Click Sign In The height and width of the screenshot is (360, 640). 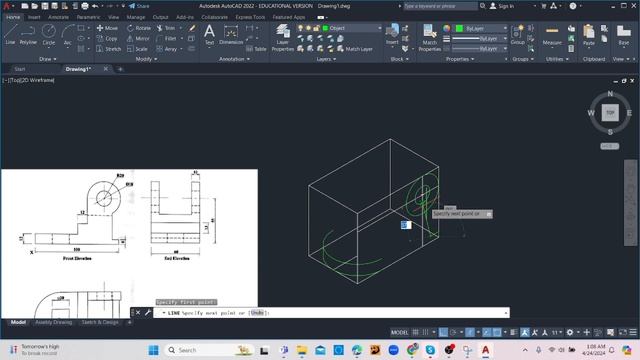tap(502, 6)
